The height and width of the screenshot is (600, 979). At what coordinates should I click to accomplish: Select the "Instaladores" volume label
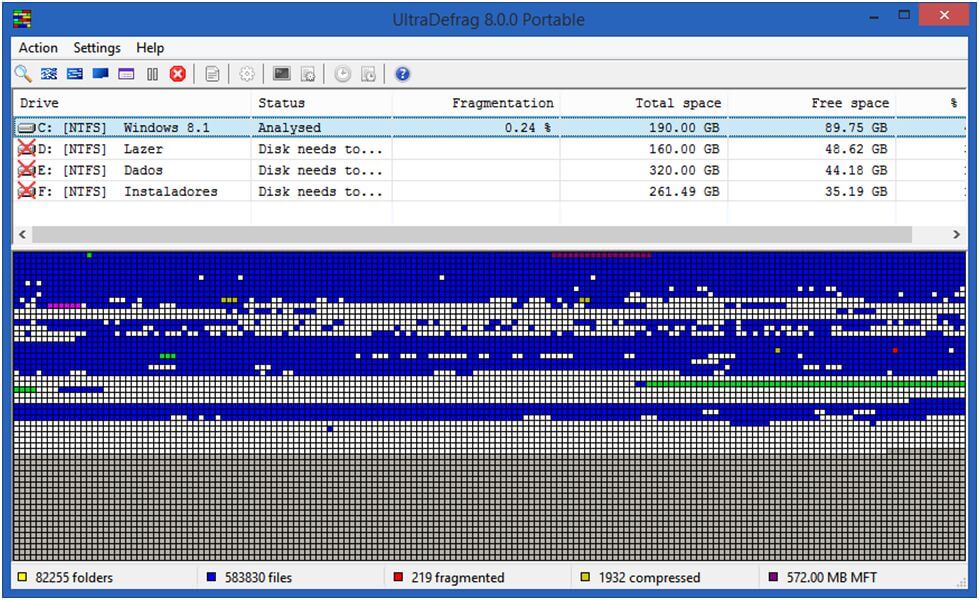tap(170, 192)
